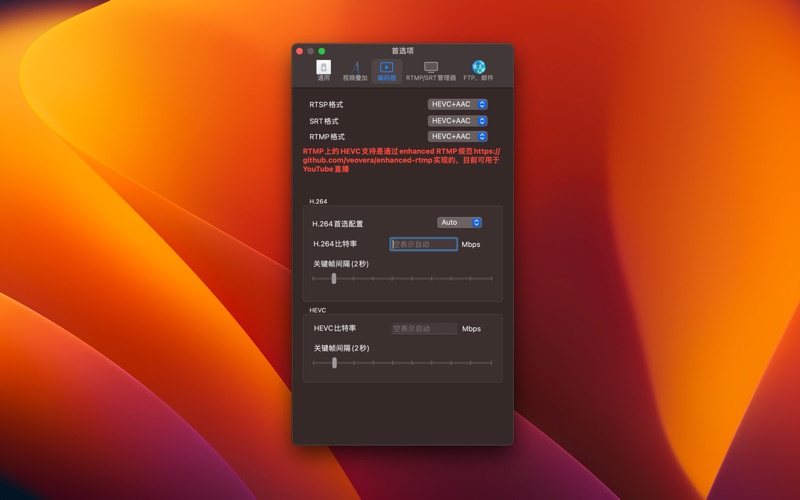The image size is (800, 500).
Task: Click the H.264 比特率 input field
Action: [424, 244]
